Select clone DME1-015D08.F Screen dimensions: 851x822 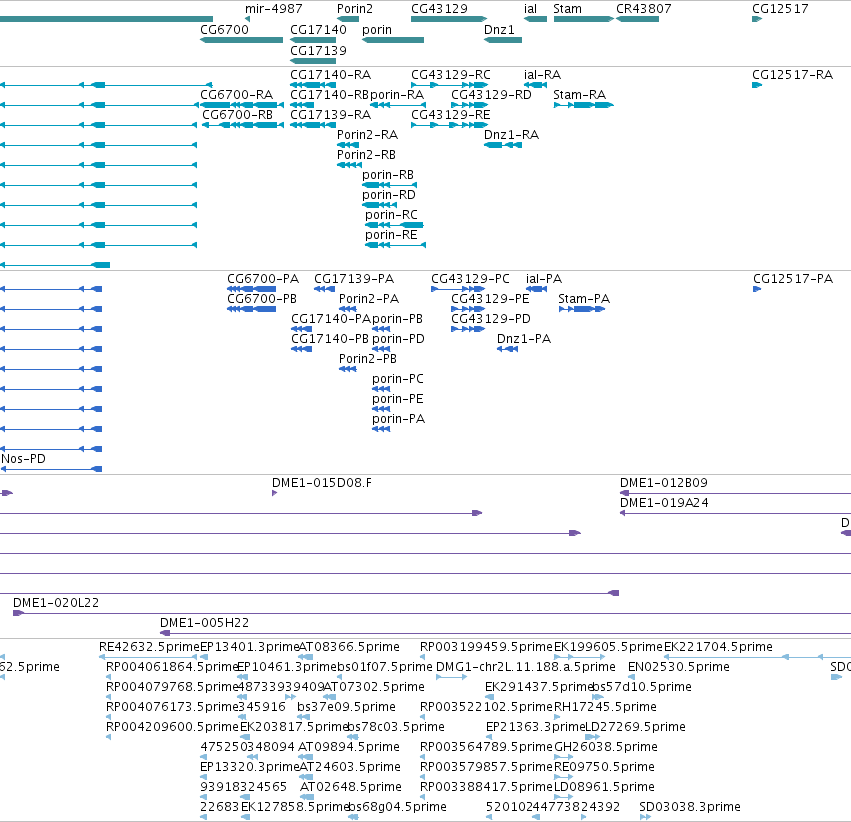(x=275, y=493)
